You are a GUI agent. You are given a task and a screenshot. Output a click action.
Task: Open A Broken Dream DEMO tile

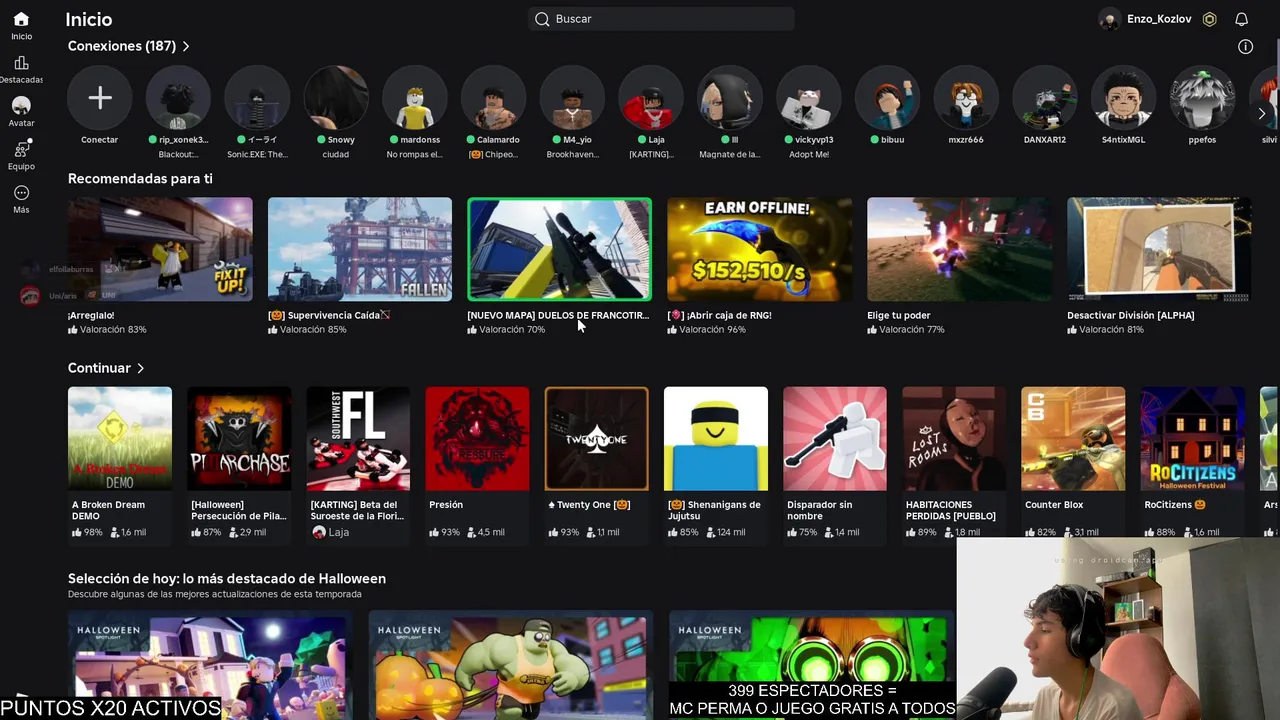pyautogui.click(x=120, y=439)
